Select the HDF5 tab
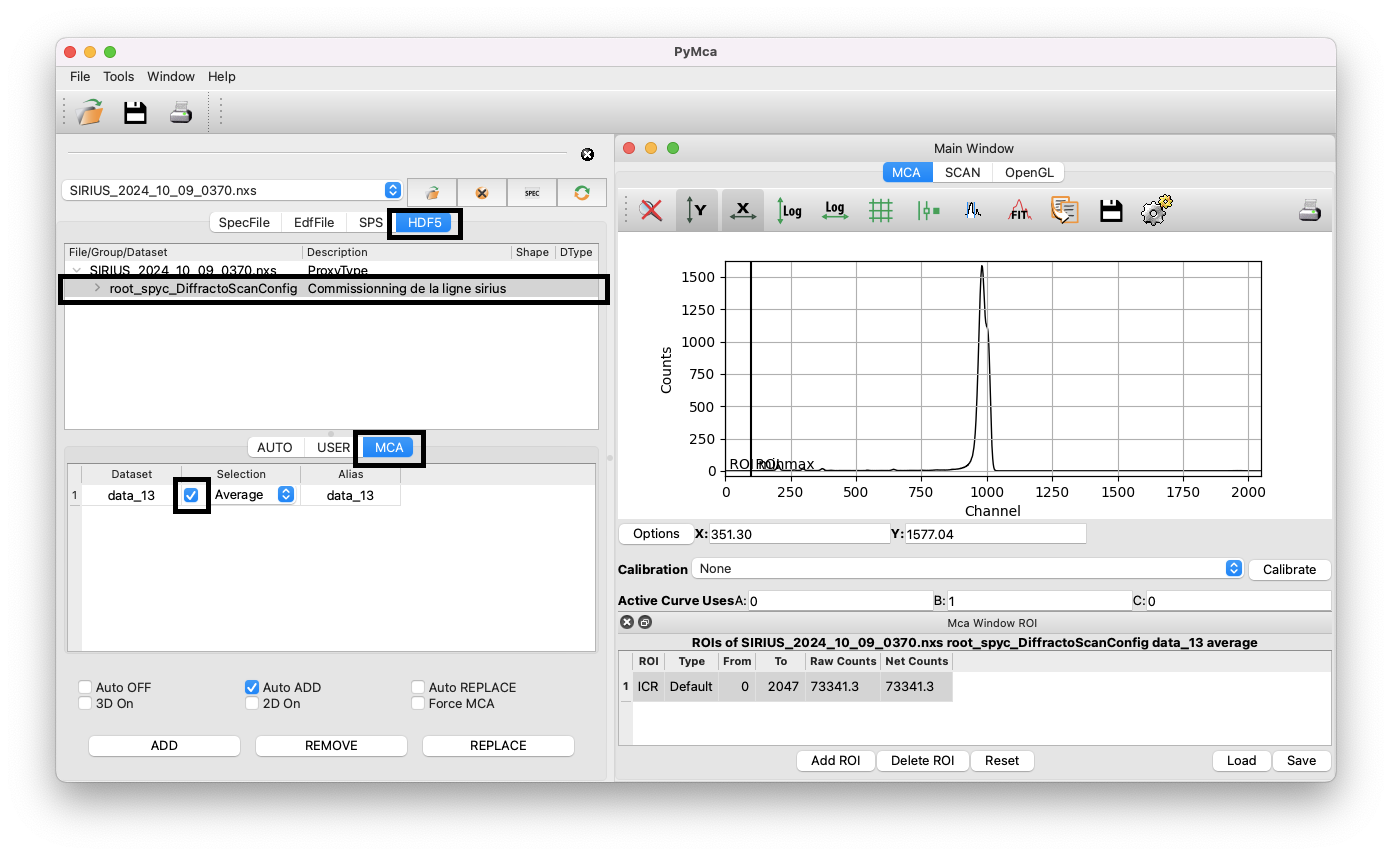This screenshot has height=856, width=1392. coord(425,222)
